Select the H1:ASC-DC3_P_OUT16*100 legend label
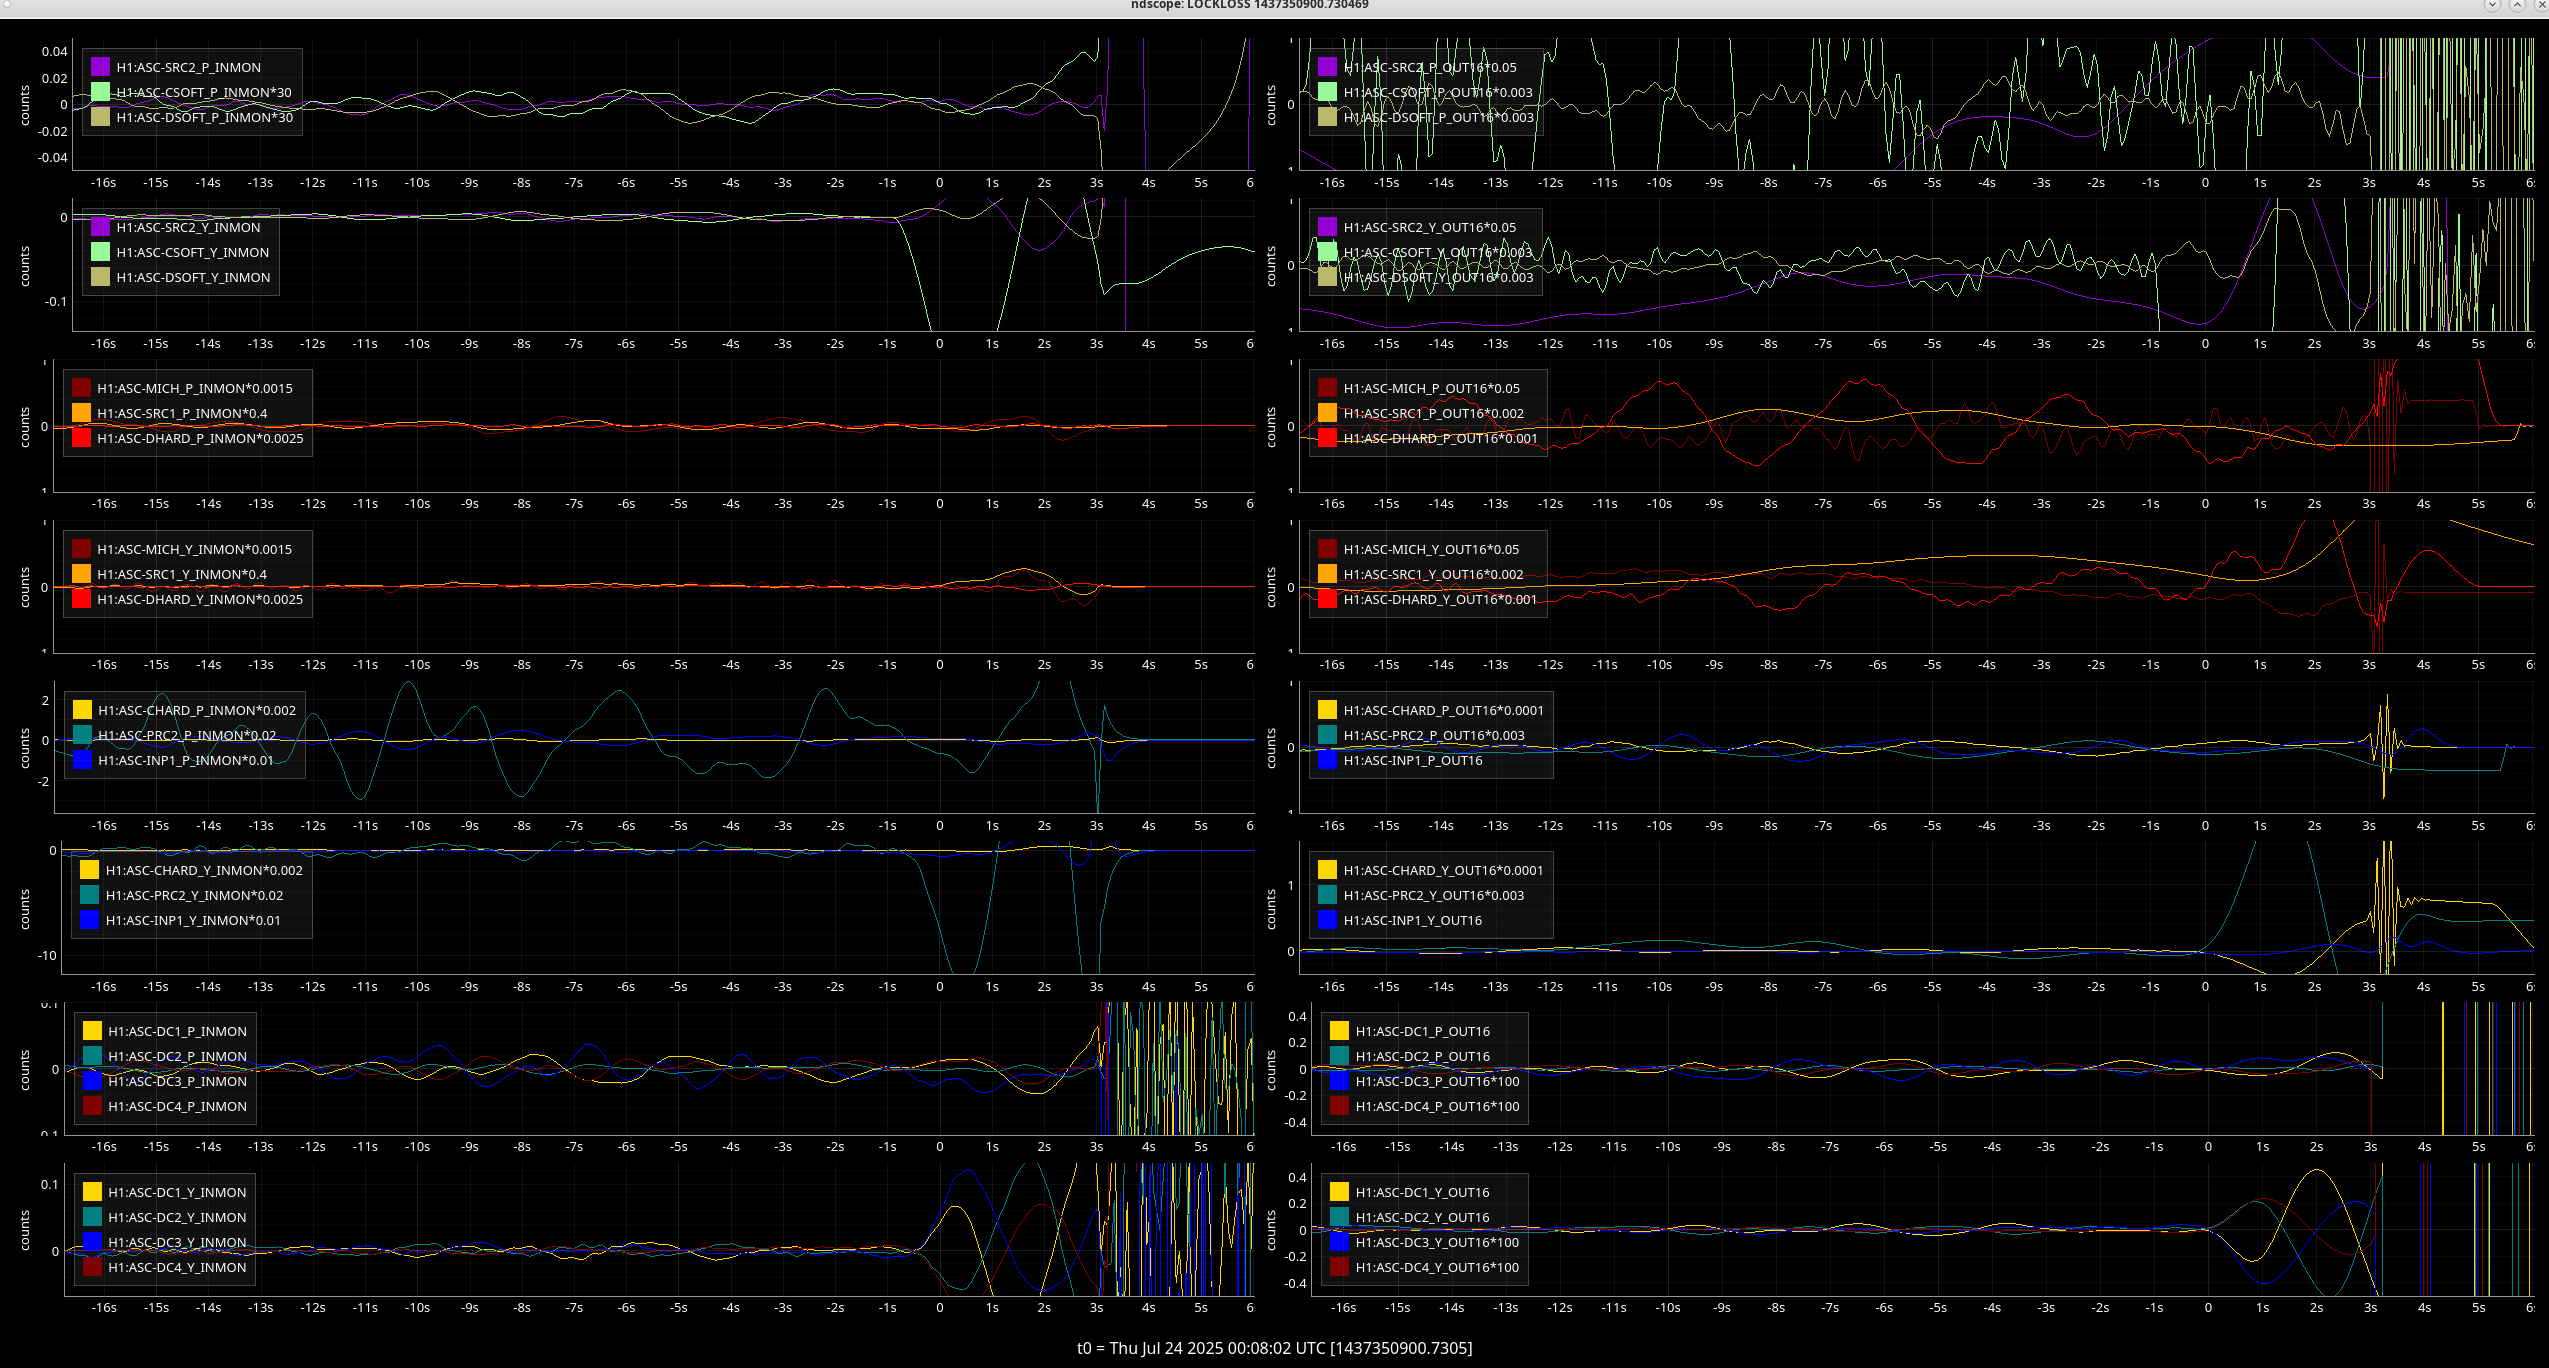 pos(1437,1081)
